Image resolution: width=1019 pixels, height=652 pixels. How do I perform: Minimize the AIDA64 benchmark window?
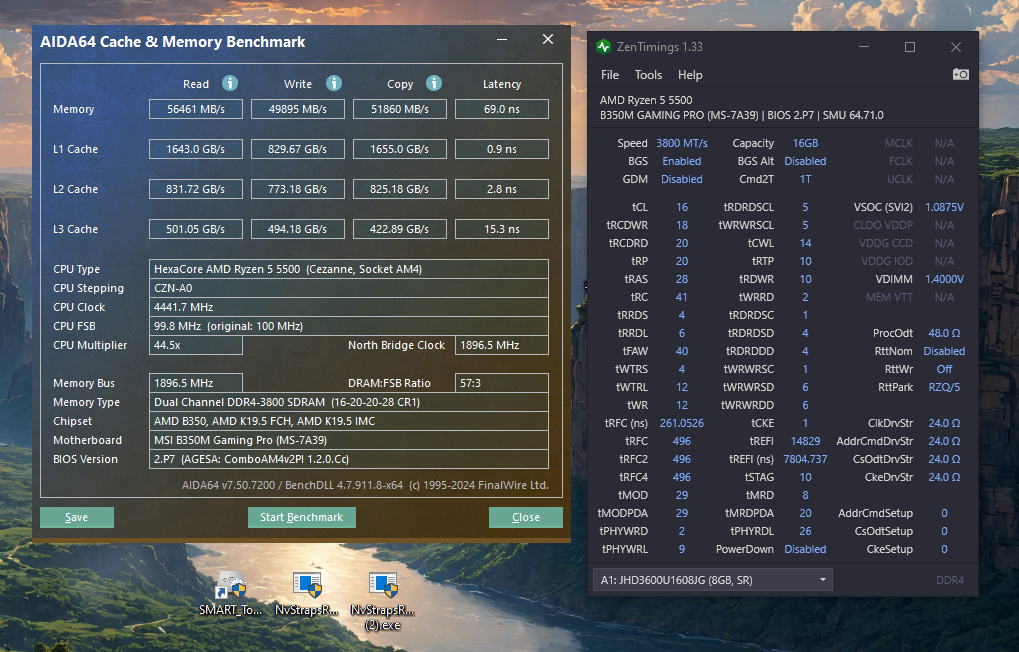pyautogui.click(x=502, y=40)
